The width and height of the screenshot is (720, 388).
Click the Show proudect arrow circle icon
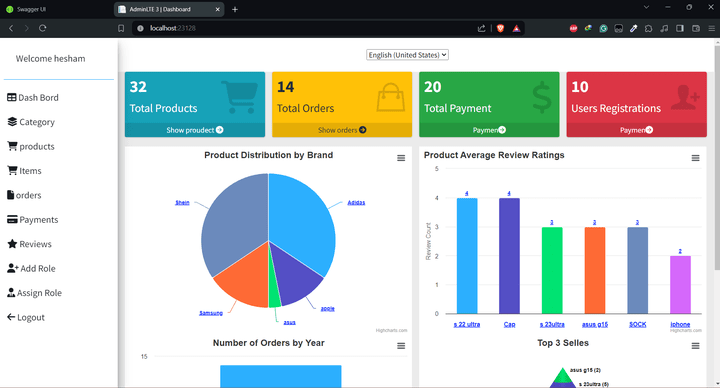click(219, 130)
